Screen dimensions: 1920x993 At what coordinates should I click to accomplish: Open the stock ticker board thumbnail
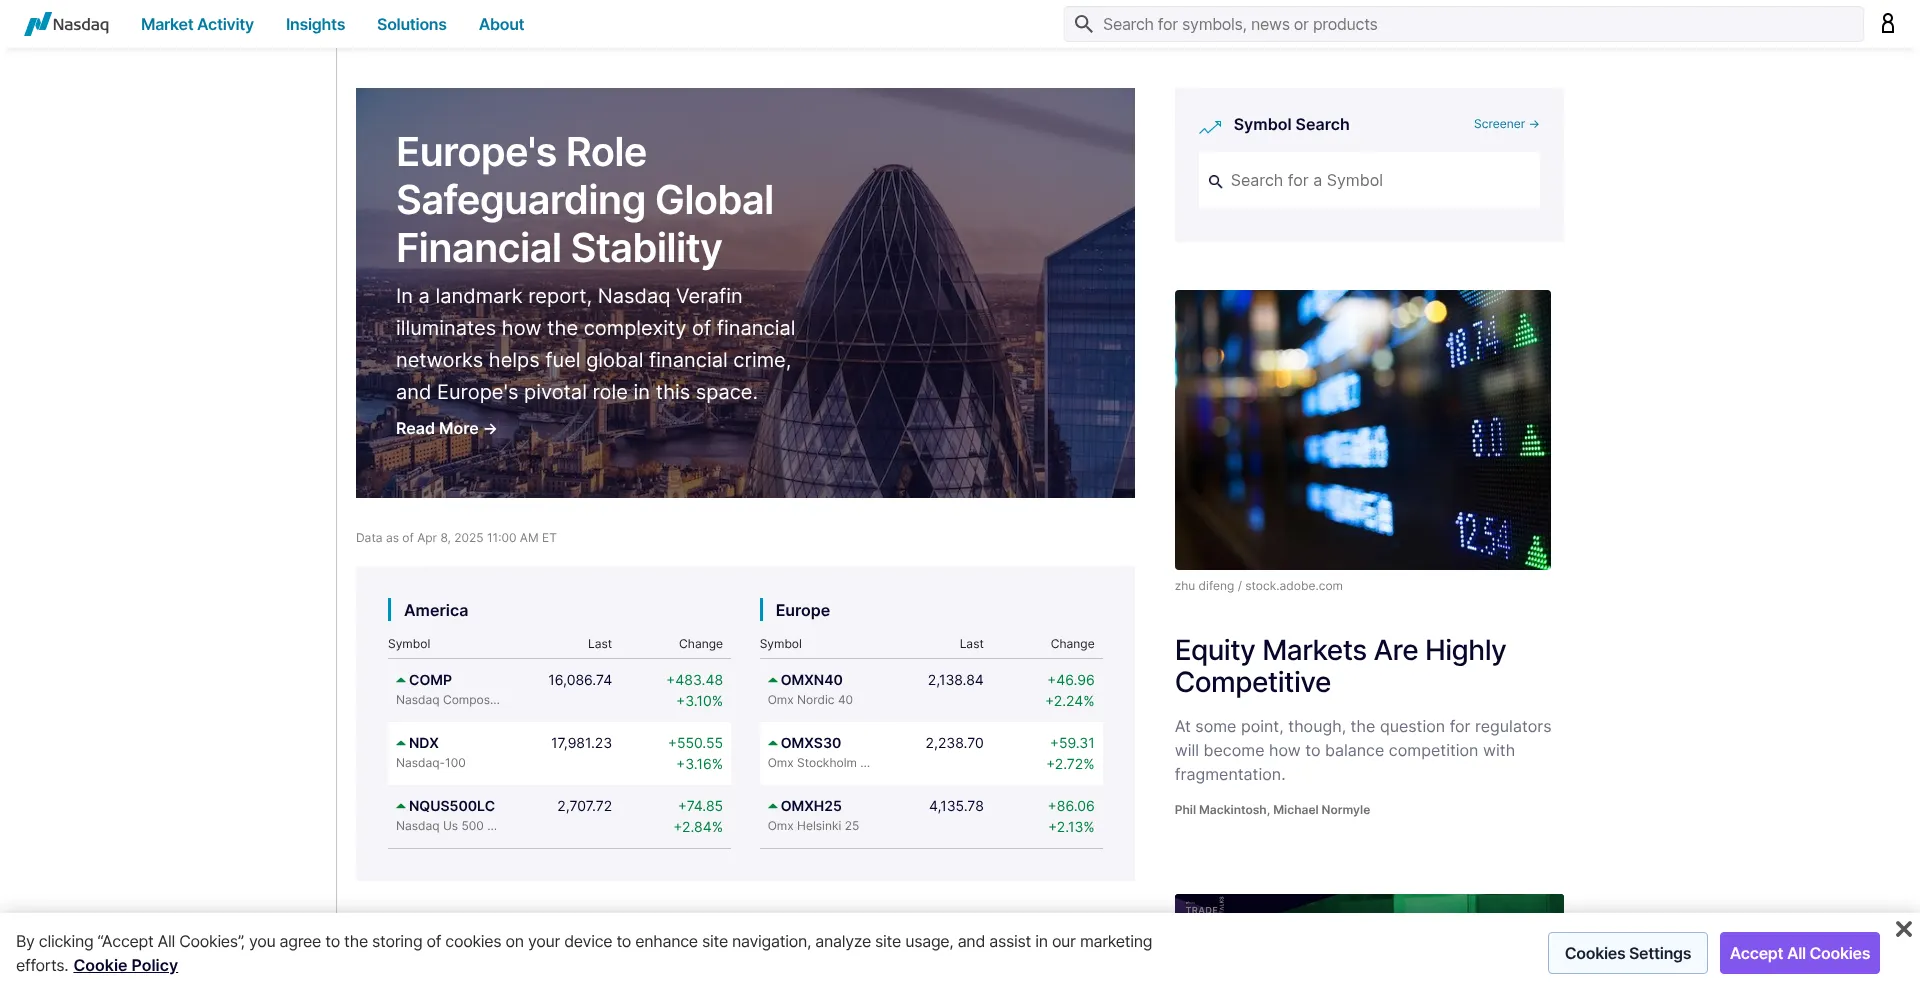[1363, 430]
